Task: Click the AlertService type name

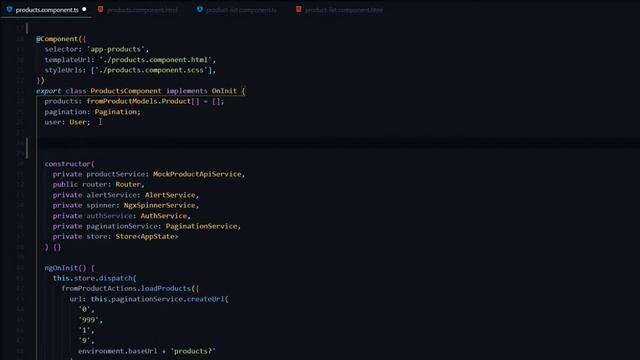Action: pyautogui.click(x=170, y=195)
